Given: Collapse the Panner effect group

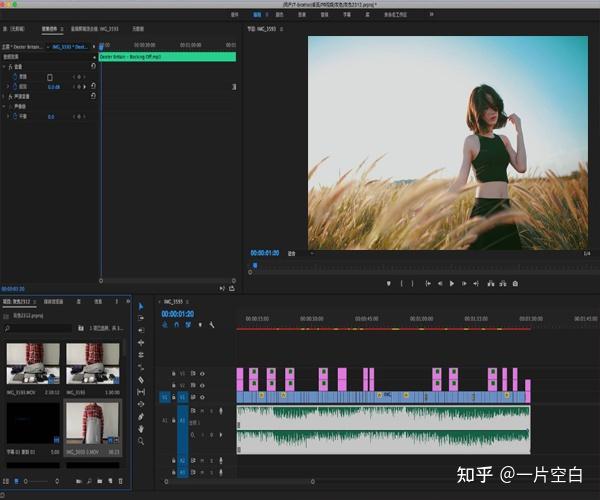Looking at the screenshot, I should (x=4, y=106).
